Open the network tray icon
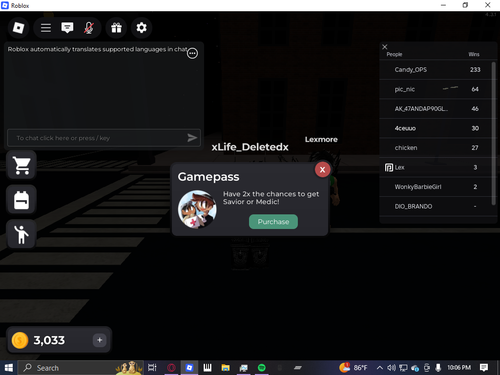This screenshot has width=500, height=375. [x=403, y=368]
